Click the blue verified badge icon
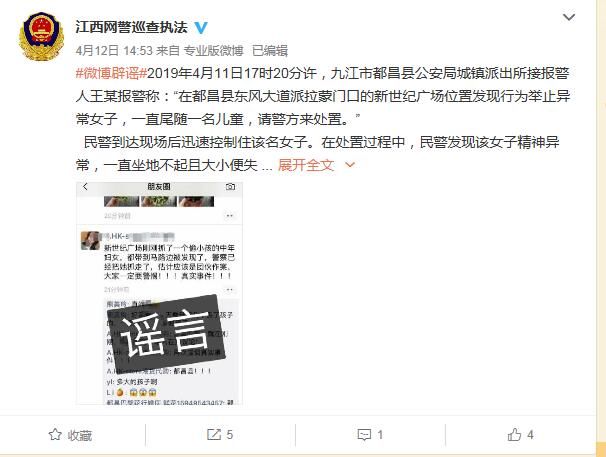The image size is (606, 457). [201, 27]
